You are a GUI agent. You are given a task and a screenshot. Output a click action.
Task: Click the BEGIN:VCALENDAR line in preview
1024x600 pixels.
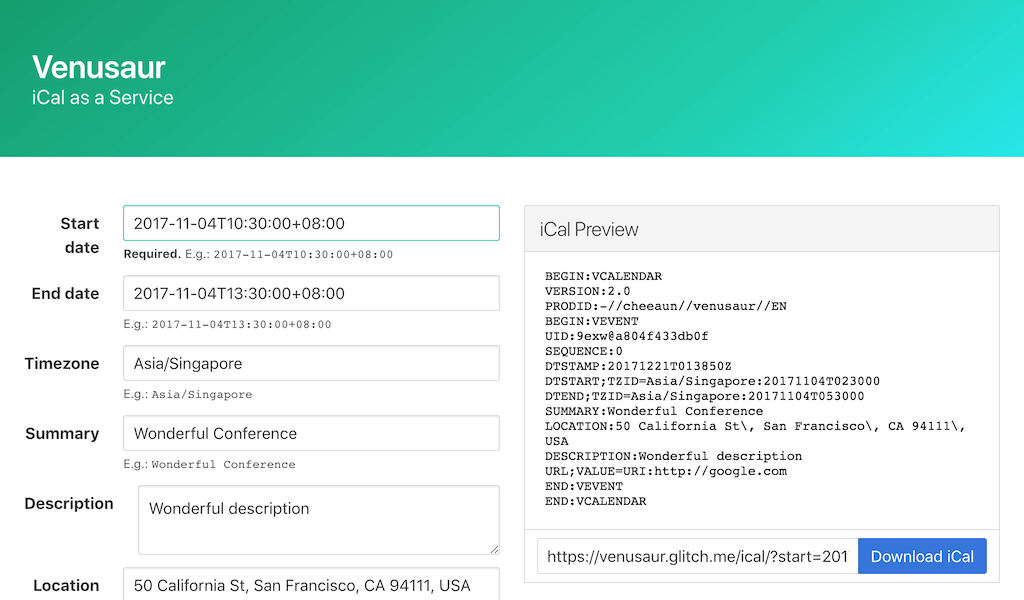pos(603,276)
